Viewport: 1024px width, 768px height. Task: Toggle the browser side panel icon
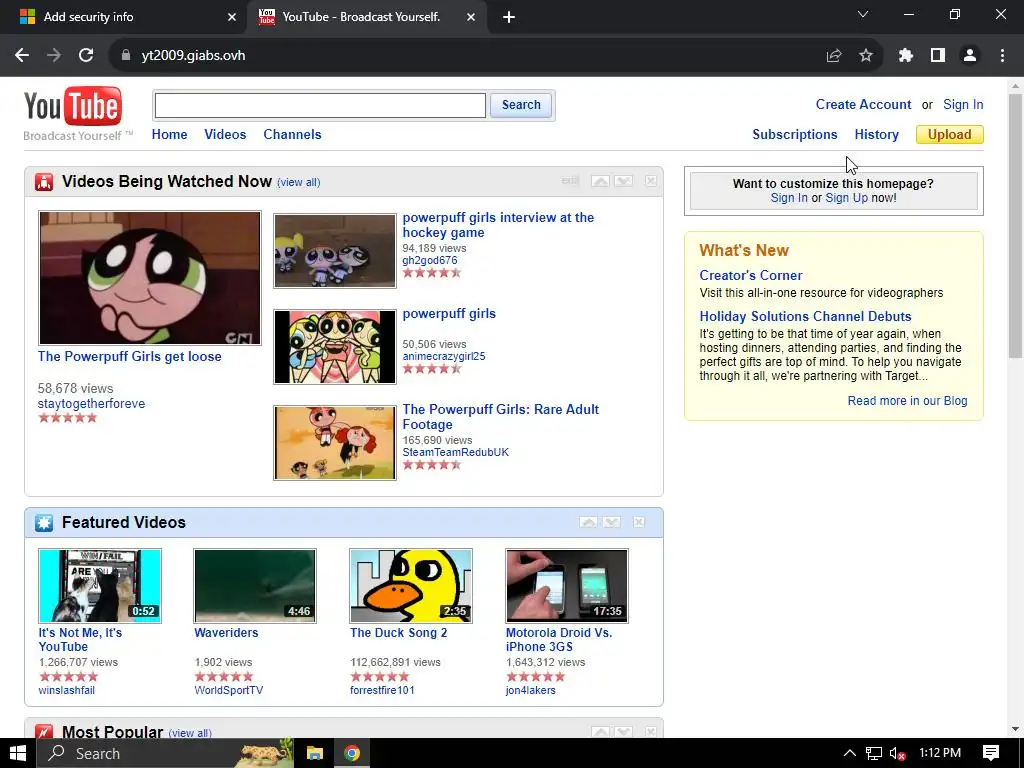(938, 56)
